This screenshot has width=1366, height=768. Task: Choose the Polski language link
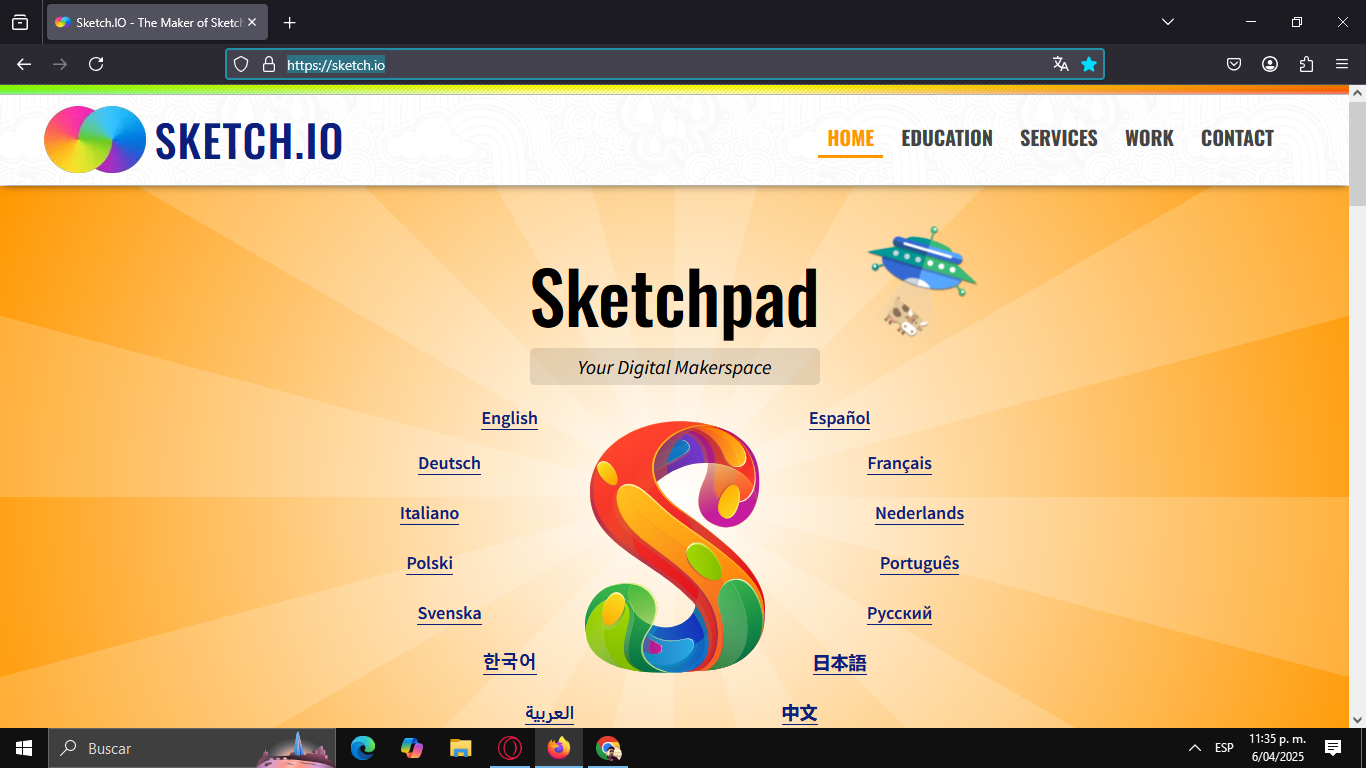[x=430, y=563]
